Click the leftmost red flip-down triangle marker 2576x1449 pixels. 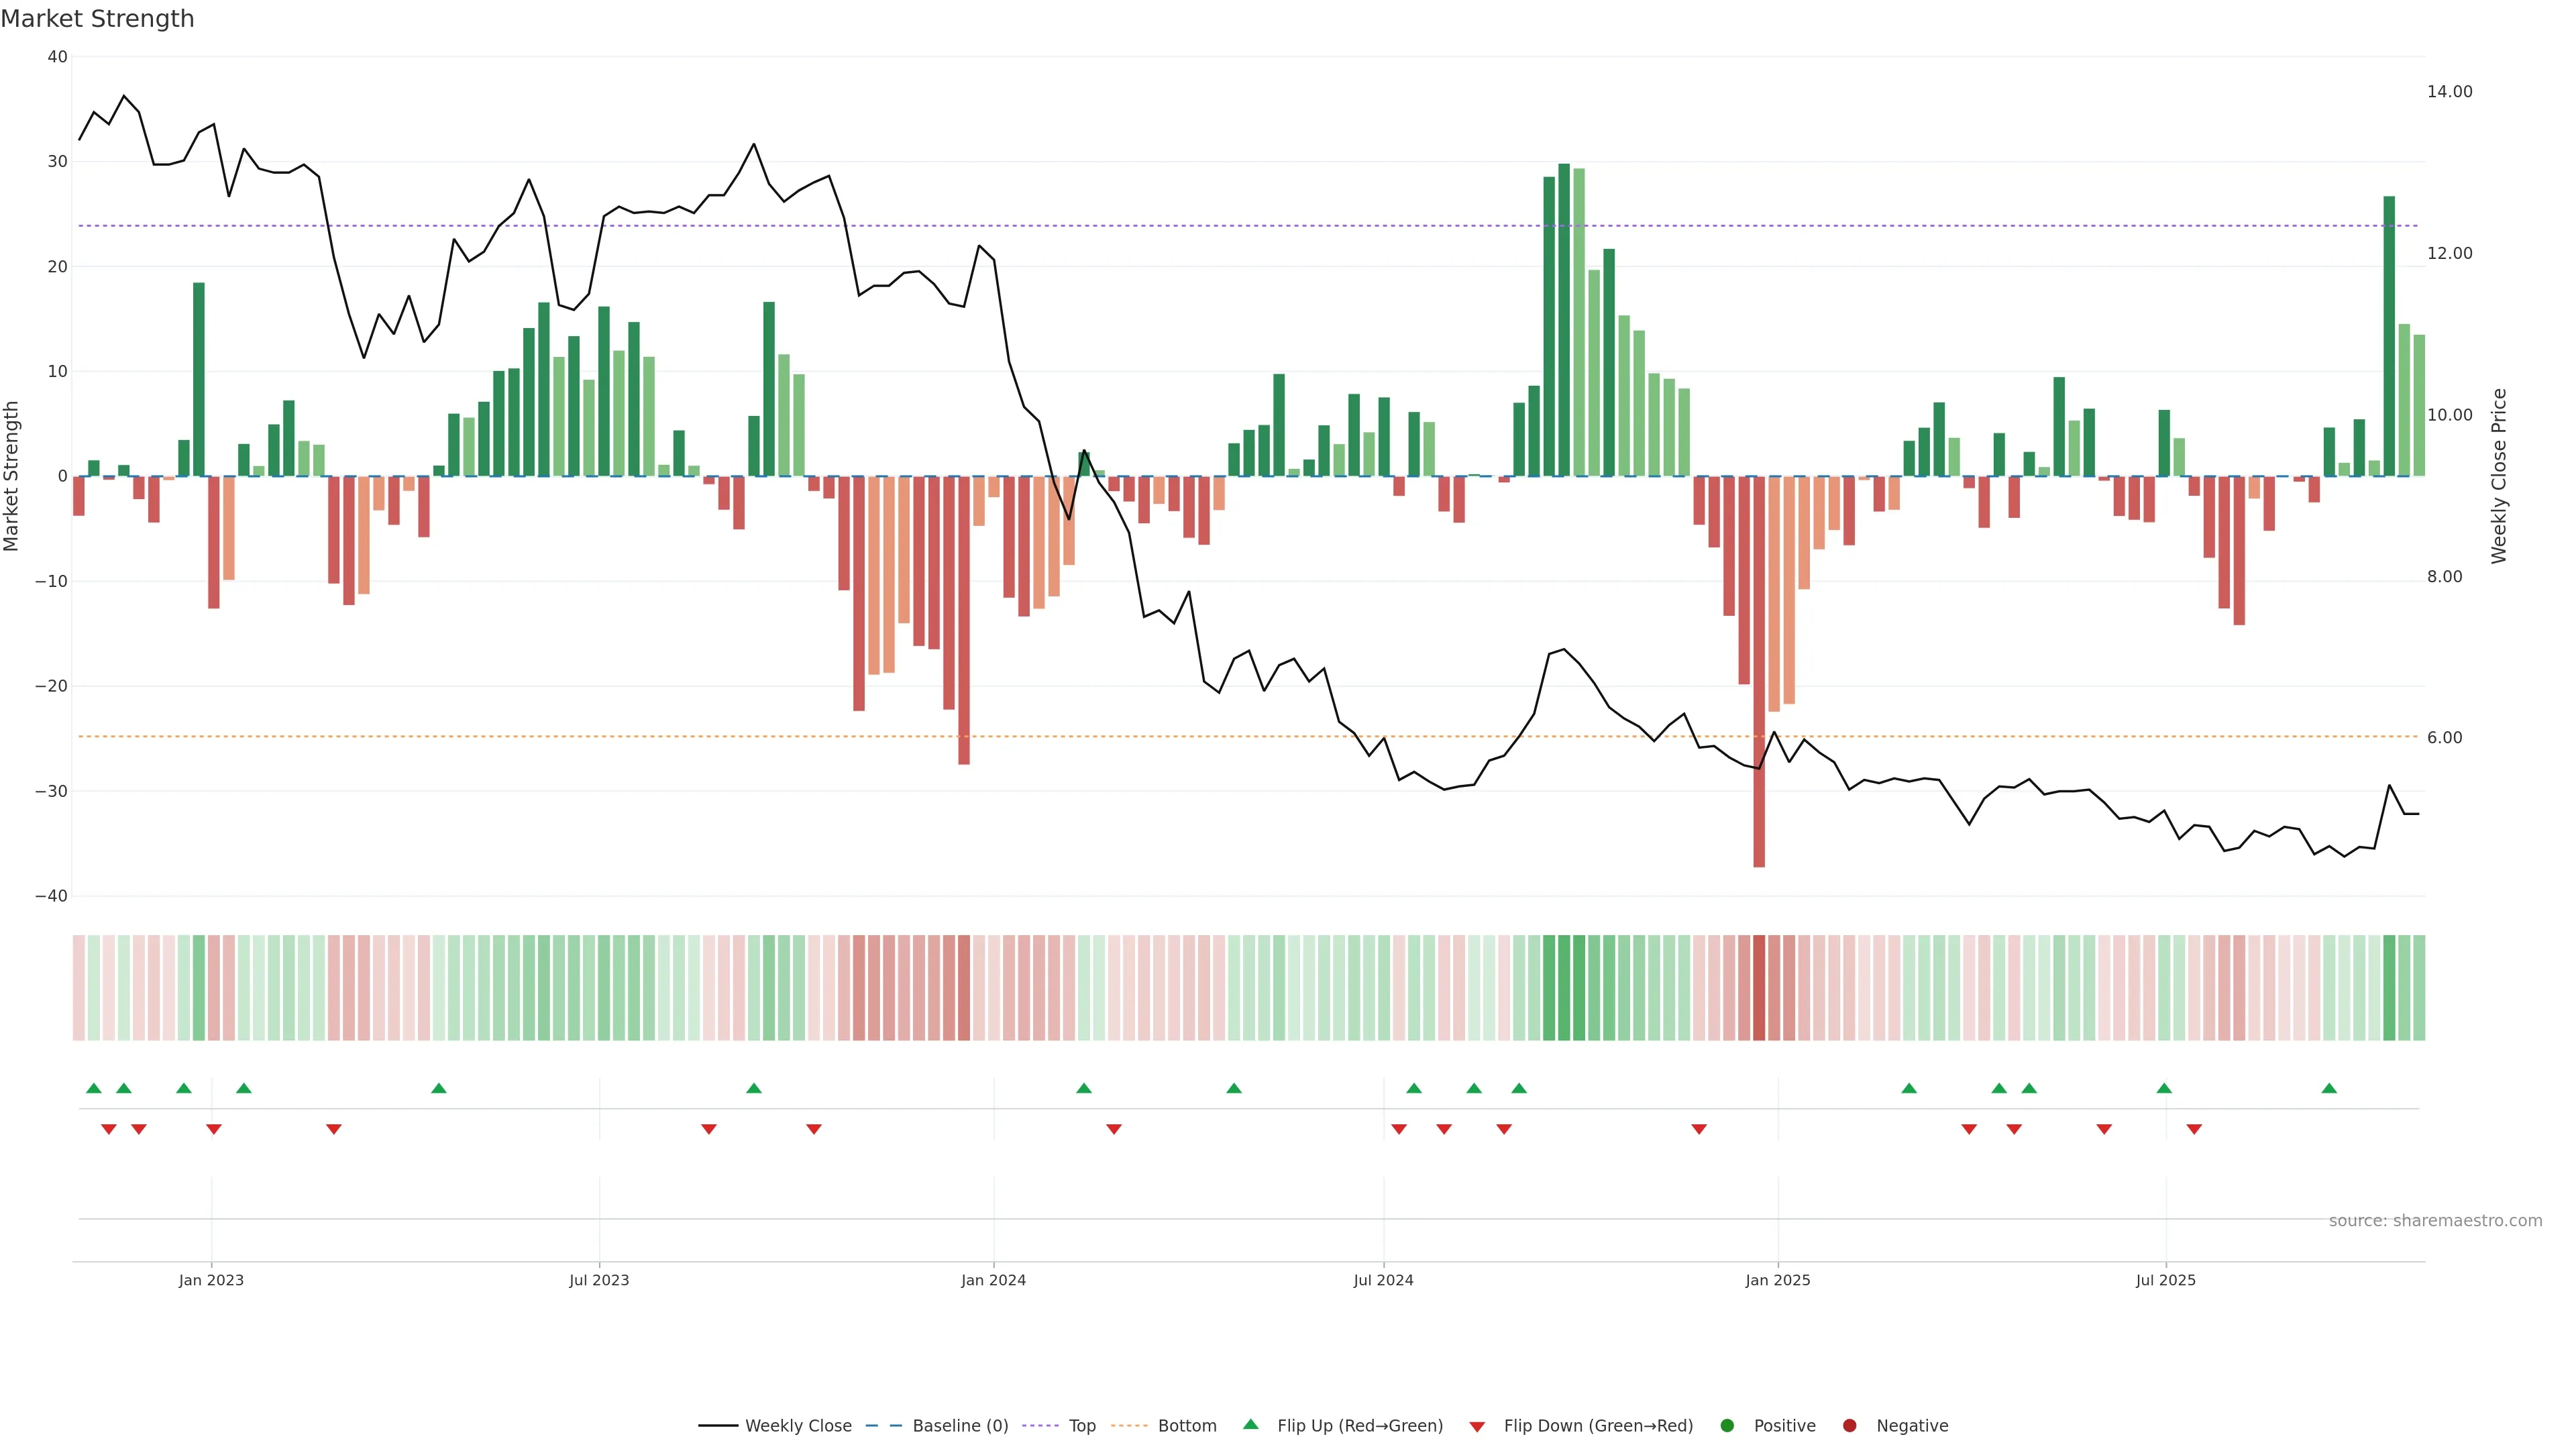pos(109,1129)
